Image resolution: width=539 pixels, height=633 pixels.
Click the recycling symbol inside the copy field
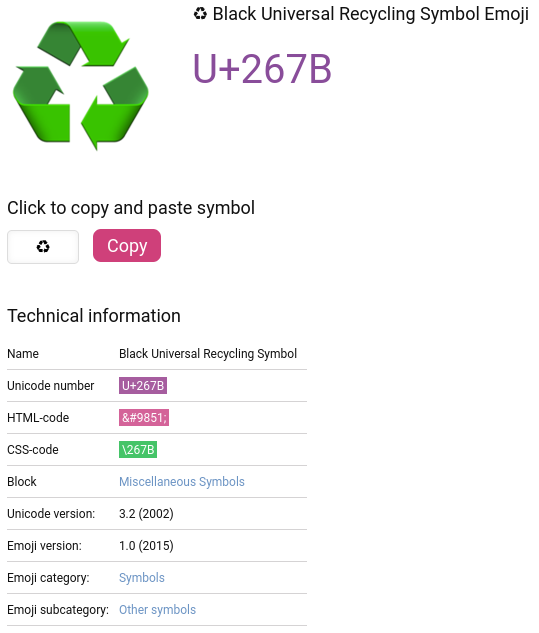pos(43,247)
